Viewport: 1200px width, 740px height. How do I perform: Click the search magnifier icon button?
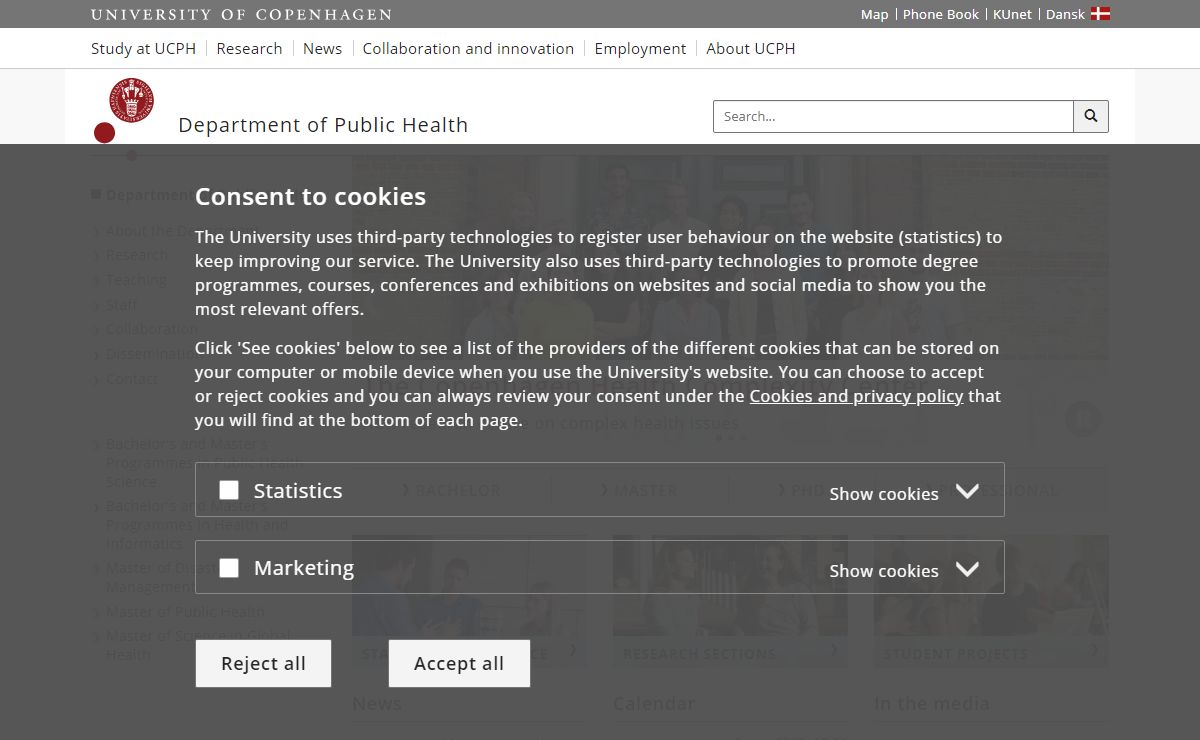pyautogui.click(x=1091, y=116)
